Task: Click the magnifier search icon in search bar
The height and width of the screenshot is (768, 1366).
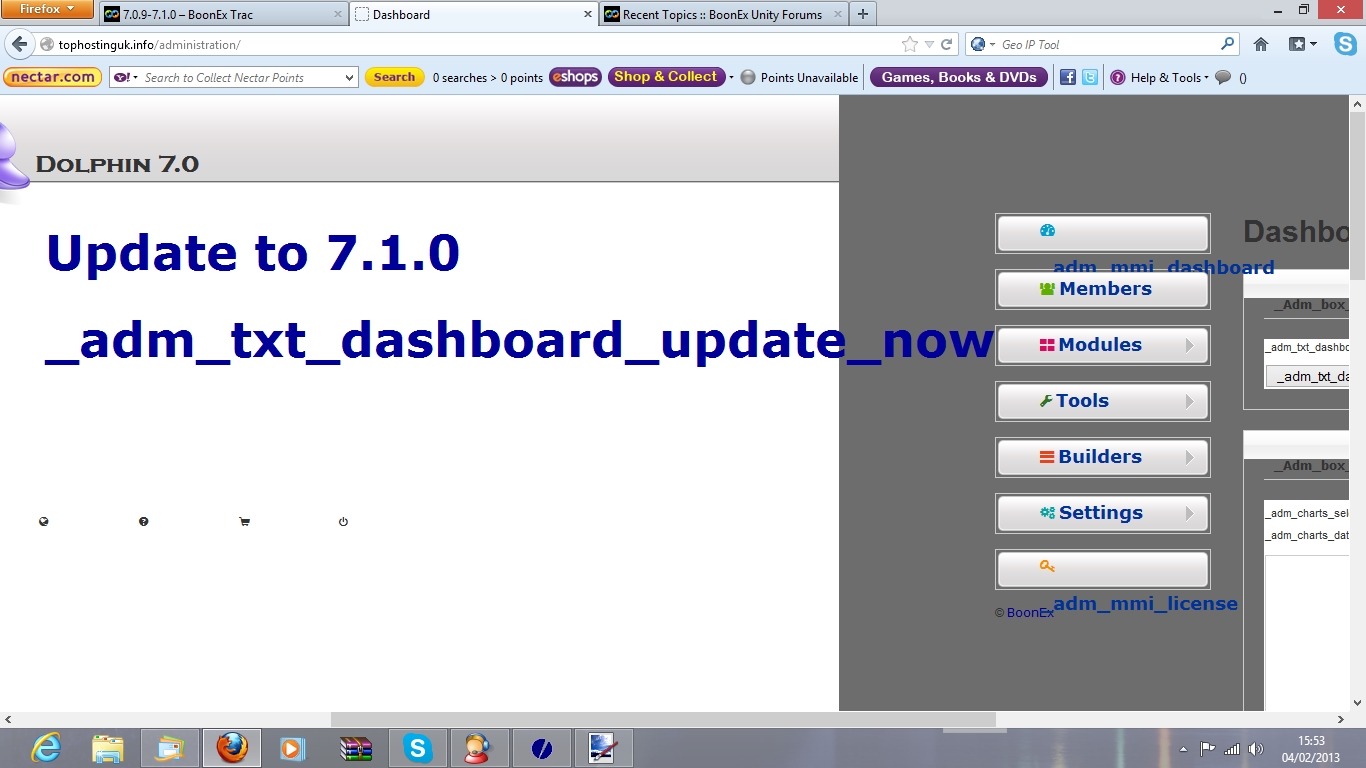Action: [x=1228, y=45]
